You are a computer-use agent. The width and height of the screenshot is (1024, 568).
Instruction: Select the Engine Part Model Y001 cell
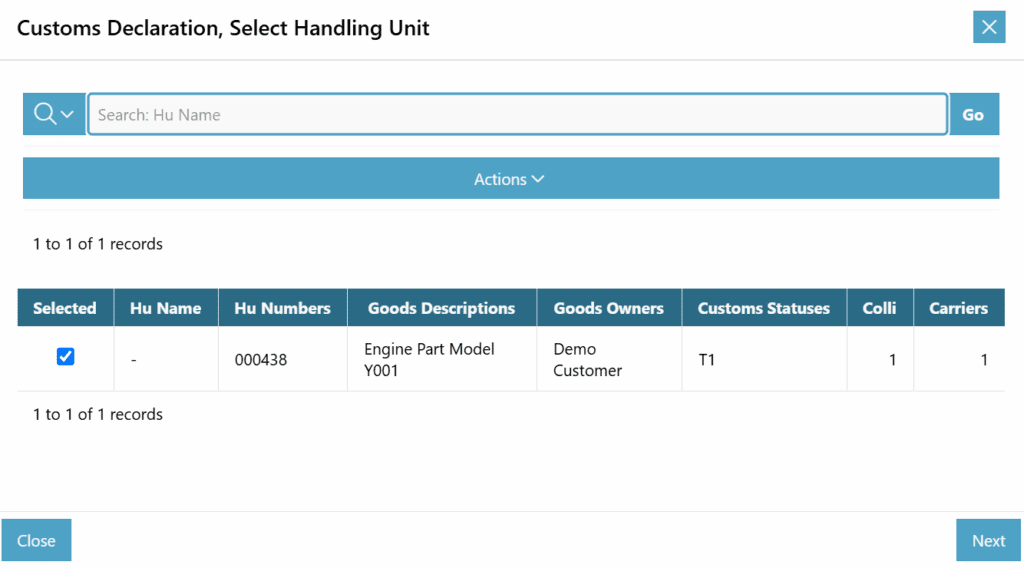429,360
